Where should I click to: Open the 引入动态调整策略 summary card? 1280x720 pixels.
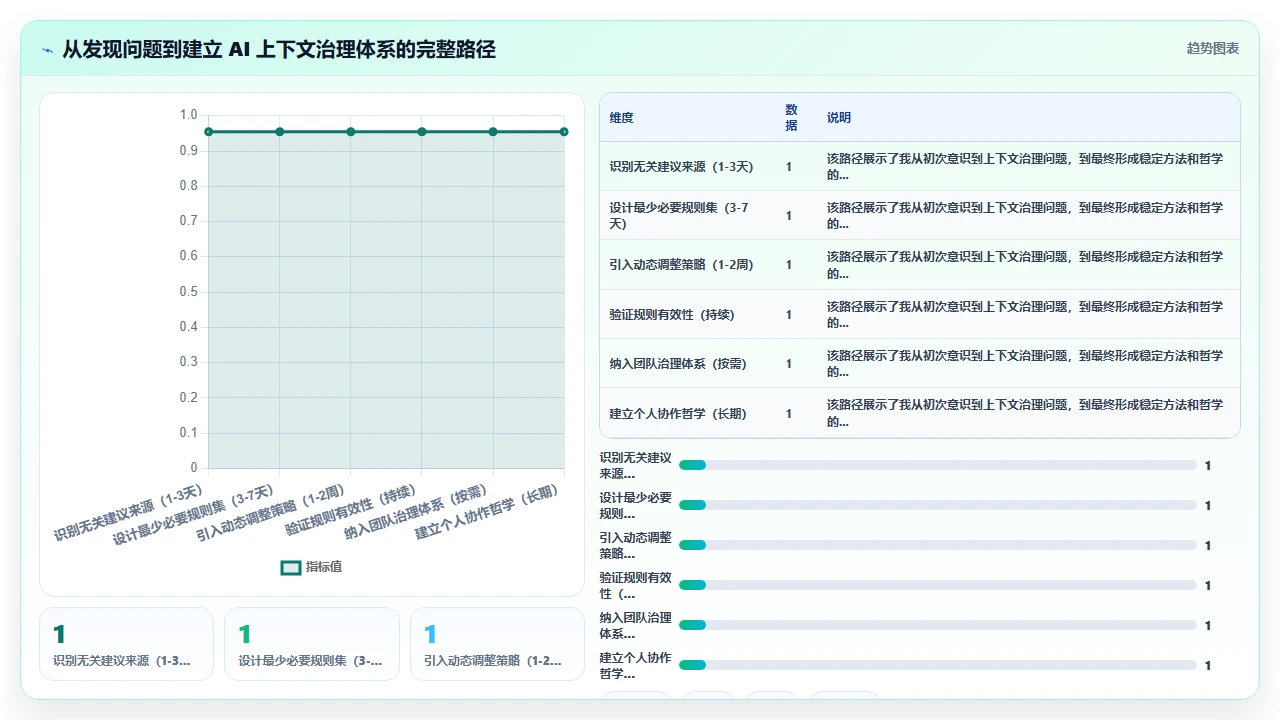[x=497, y=644]
